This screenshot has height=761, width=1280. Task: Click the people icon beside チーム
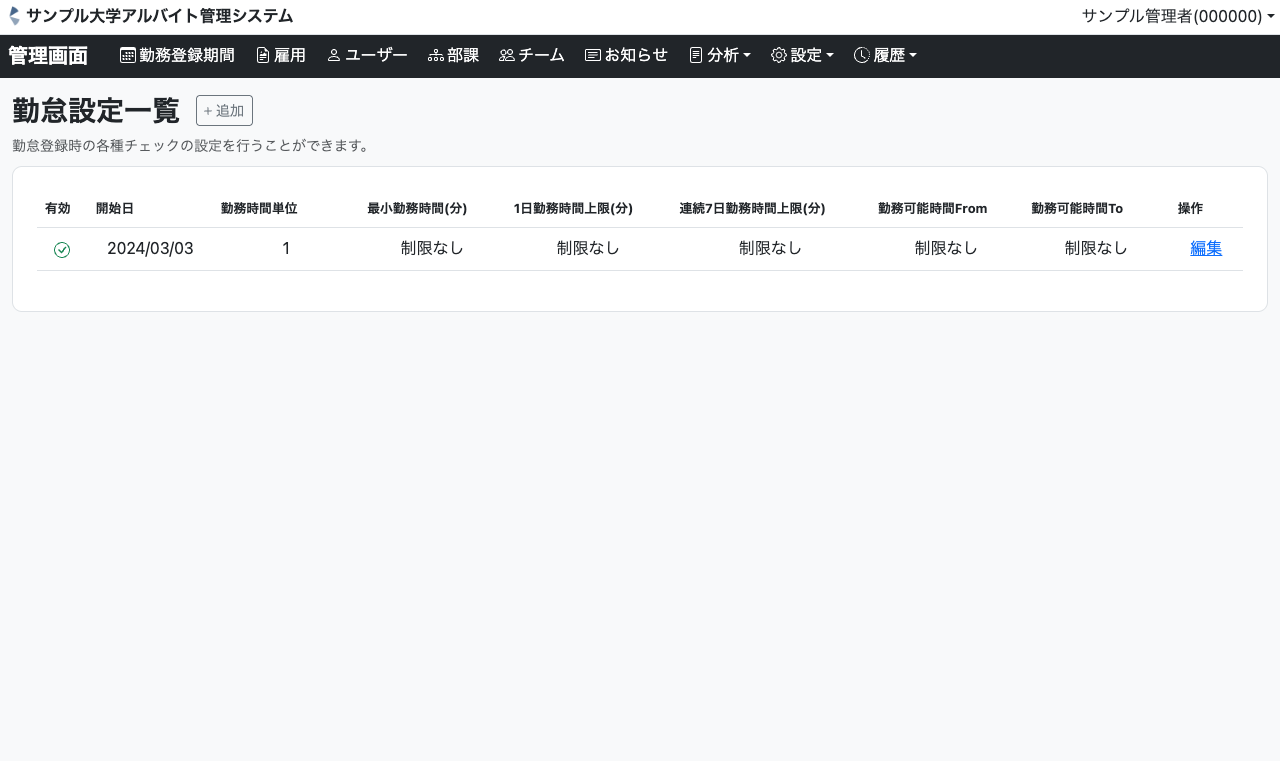point(506,56)
